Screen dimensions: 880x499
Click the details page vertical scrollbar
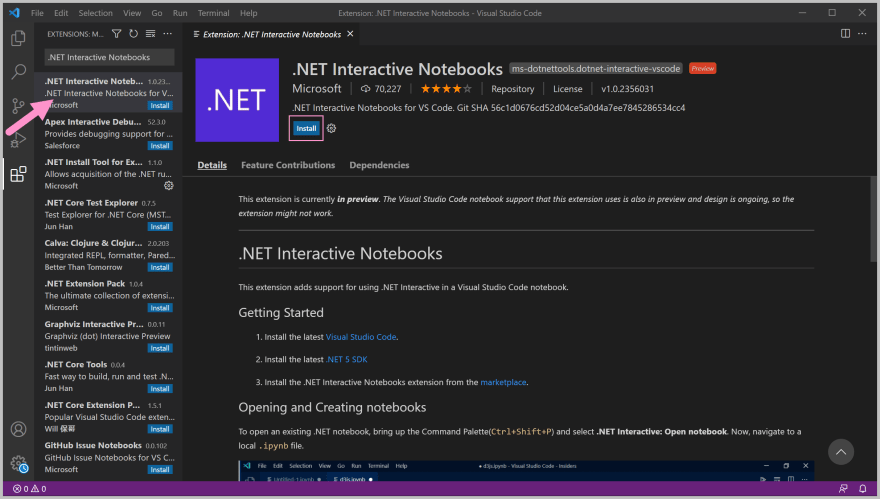pos(873,219)
